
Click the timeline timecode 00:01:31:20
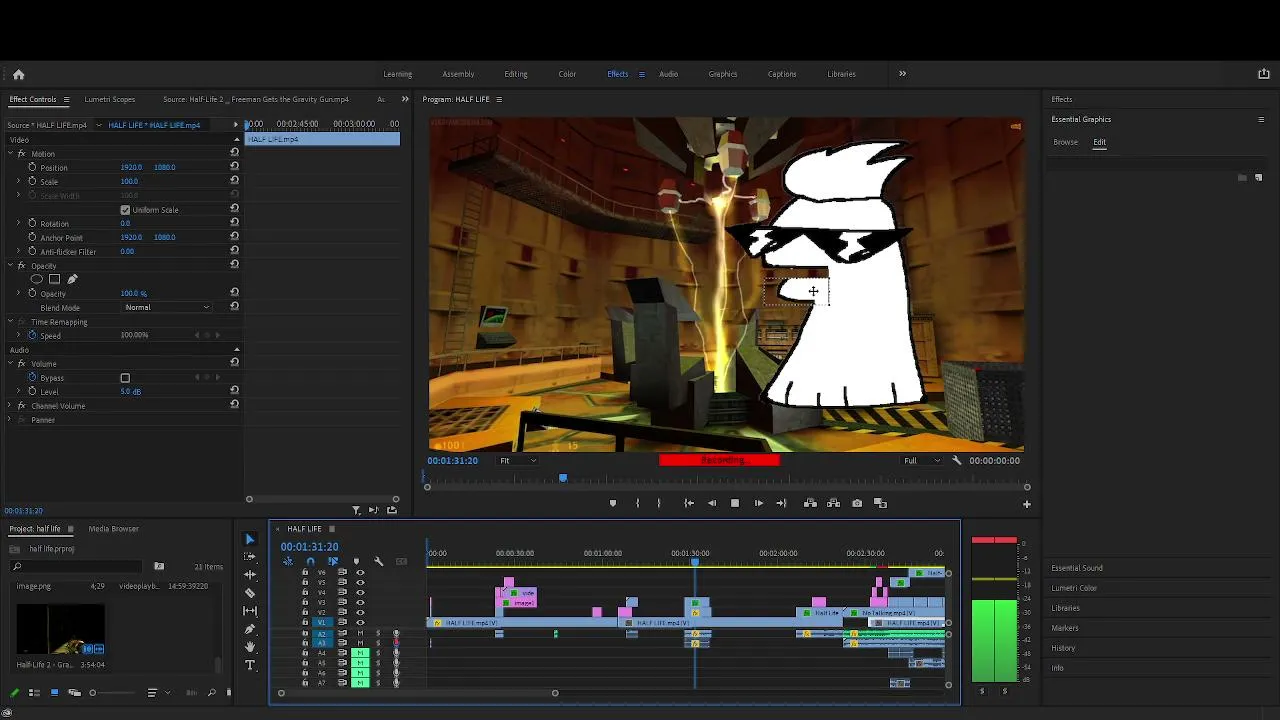pos(310,547)
